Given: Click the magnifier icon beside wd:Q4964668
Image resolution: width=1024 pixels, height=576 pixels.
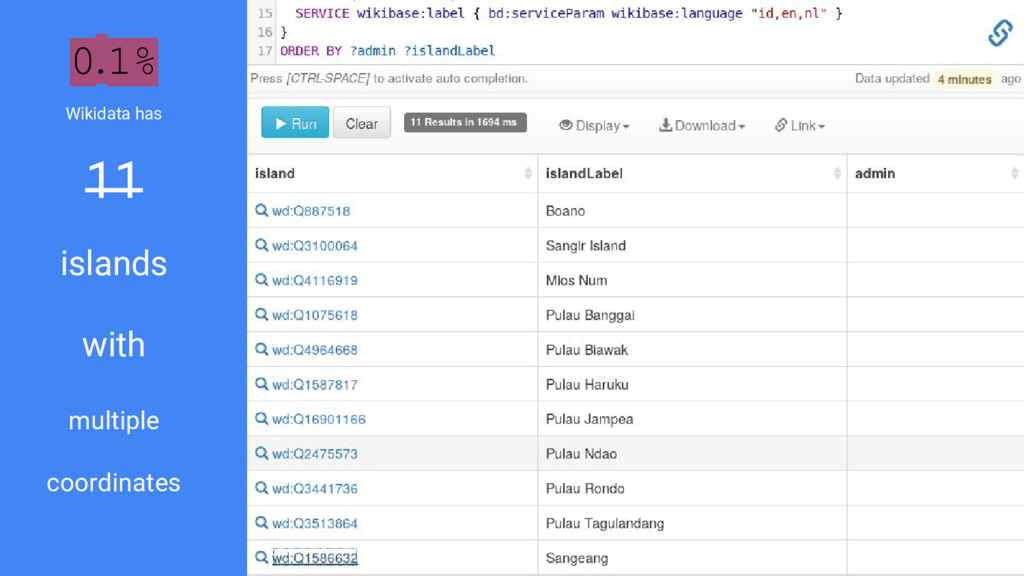Looking at the screenshot, I should coord(261,349).
